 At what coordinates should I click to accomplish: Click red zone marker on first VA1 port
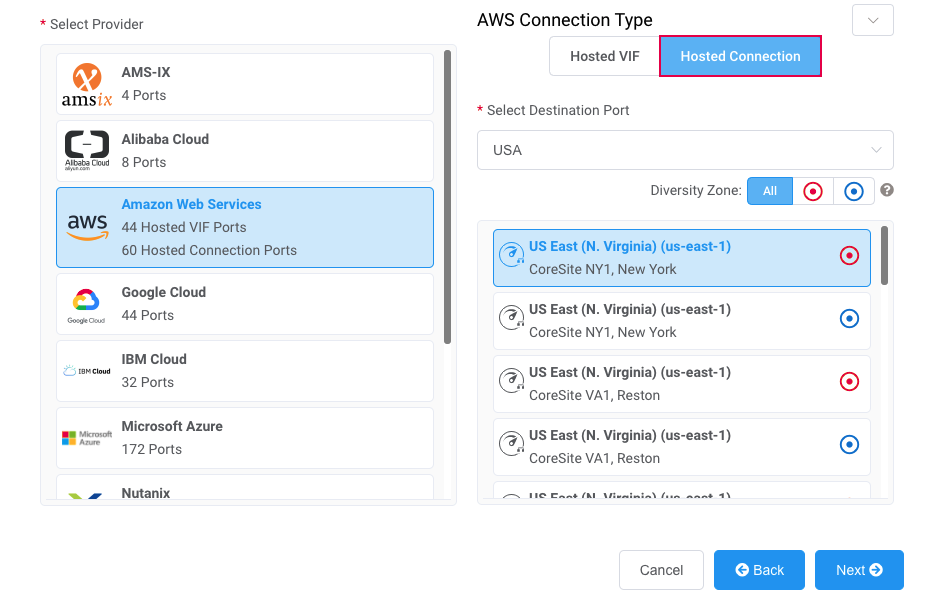pos(849,382)
